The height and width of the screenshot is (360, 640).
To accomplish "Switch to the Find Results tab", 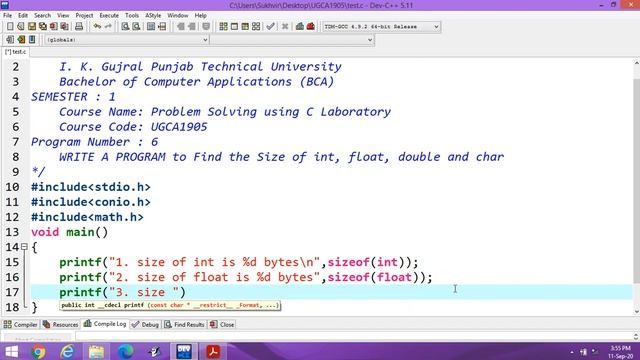I will point(184,324).
